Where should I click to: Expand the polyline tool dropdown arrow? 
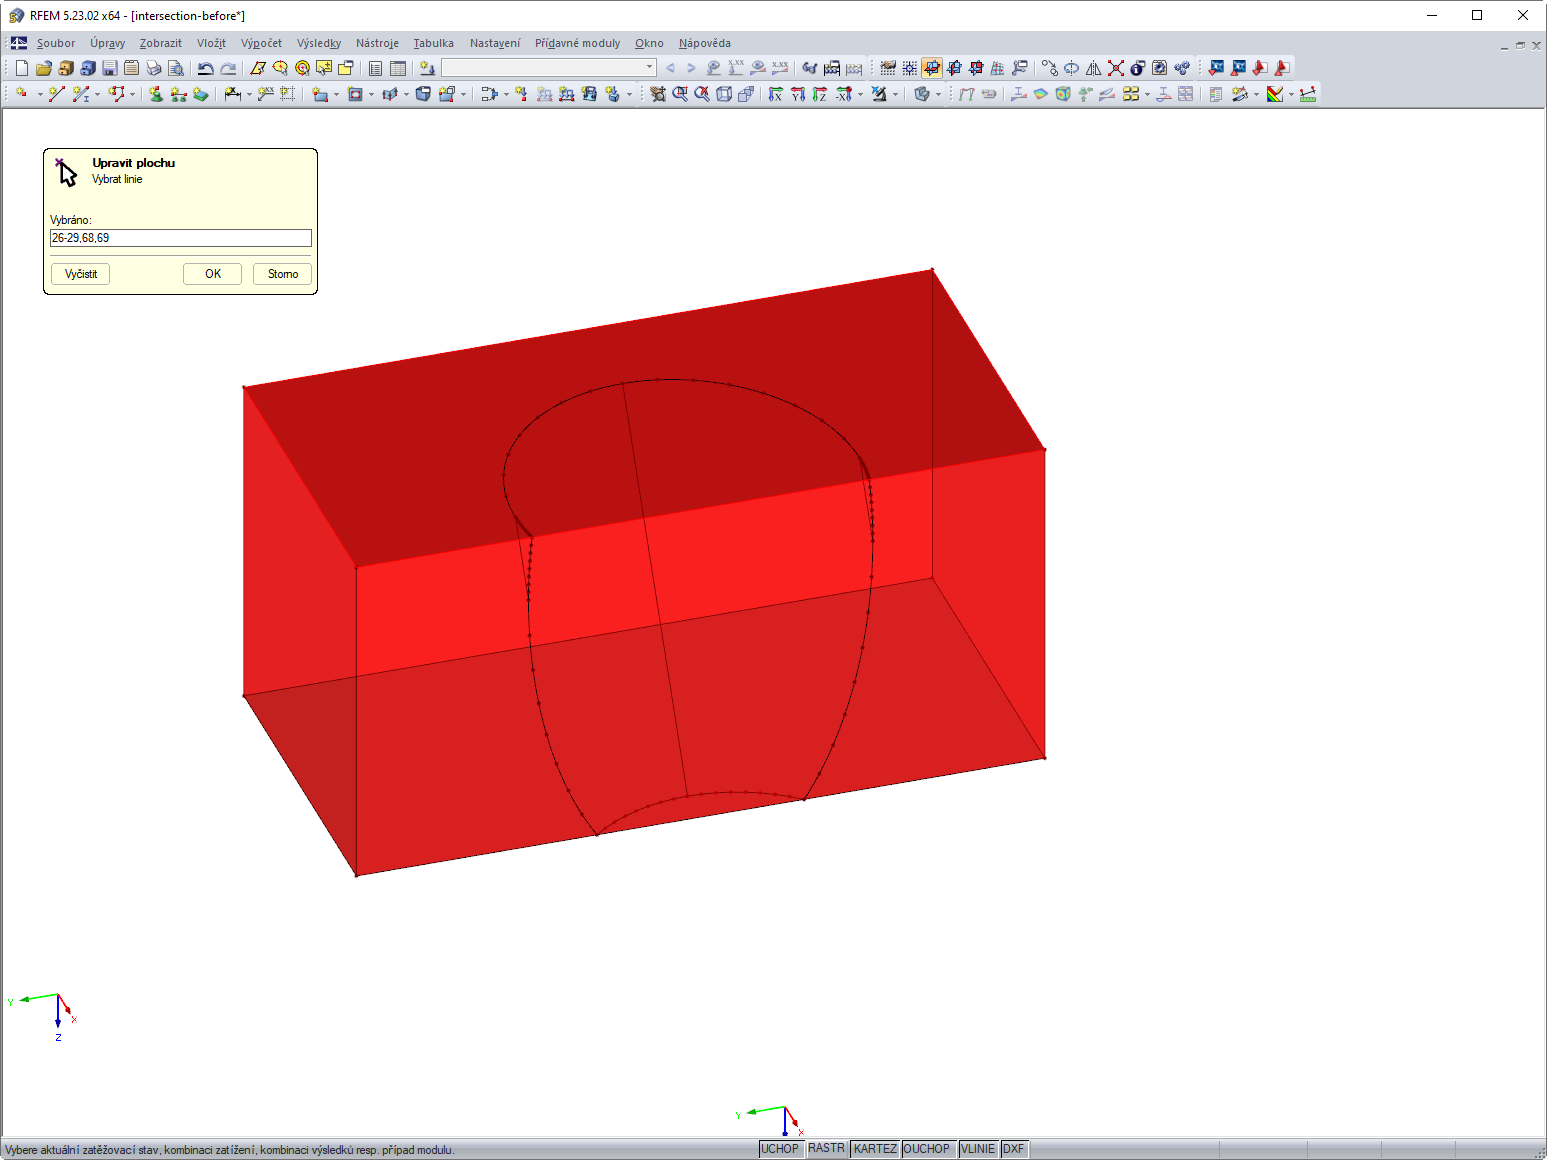[x=132, y=95]
